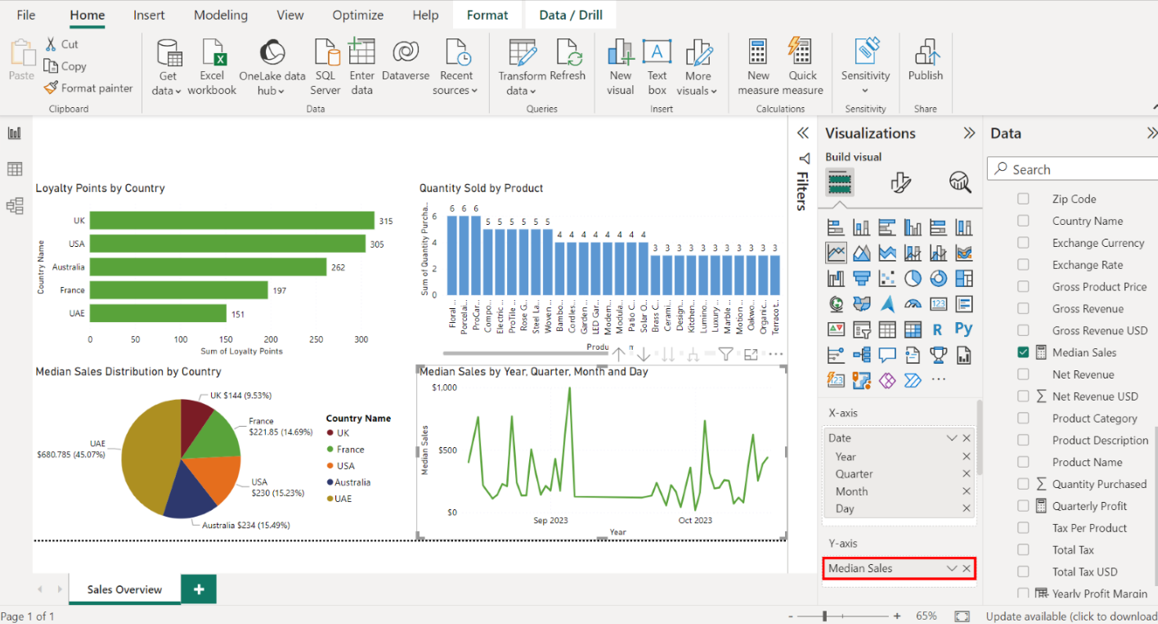The image size is (1158, 624).
Task: Insert a Text box
Action: [x=656, y=66]
